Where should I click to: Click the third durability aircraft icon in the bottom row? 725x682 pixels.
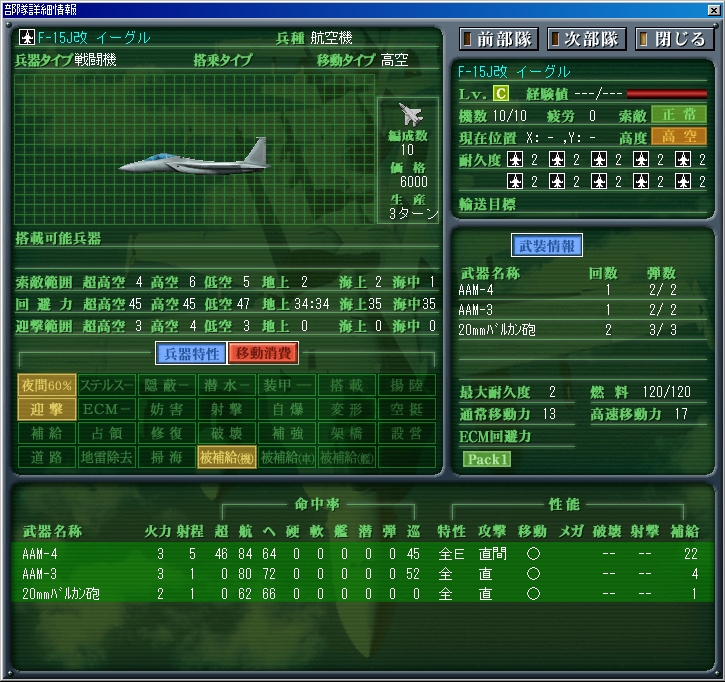click(599, 181)
